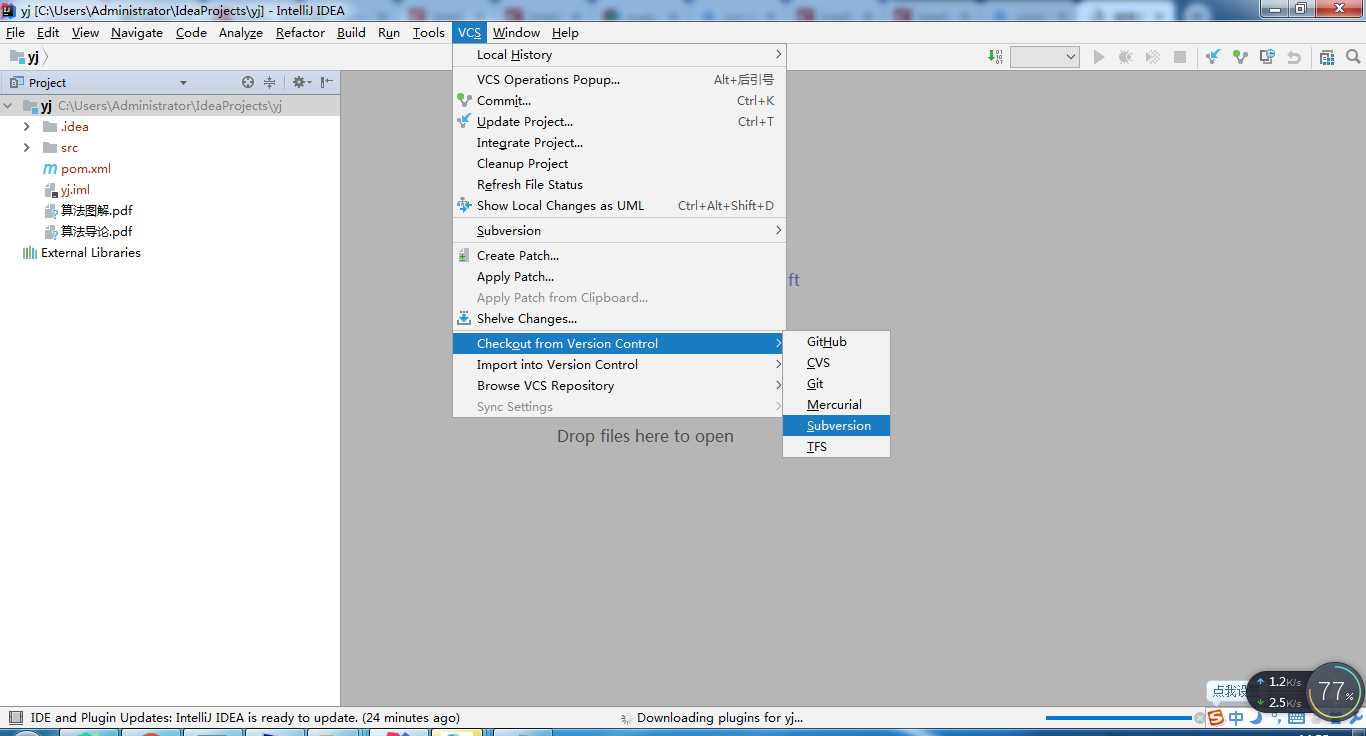Choose VCS Operations Popup...
Viewport: 1366px width, 736px height.
(x=619, y=80)
